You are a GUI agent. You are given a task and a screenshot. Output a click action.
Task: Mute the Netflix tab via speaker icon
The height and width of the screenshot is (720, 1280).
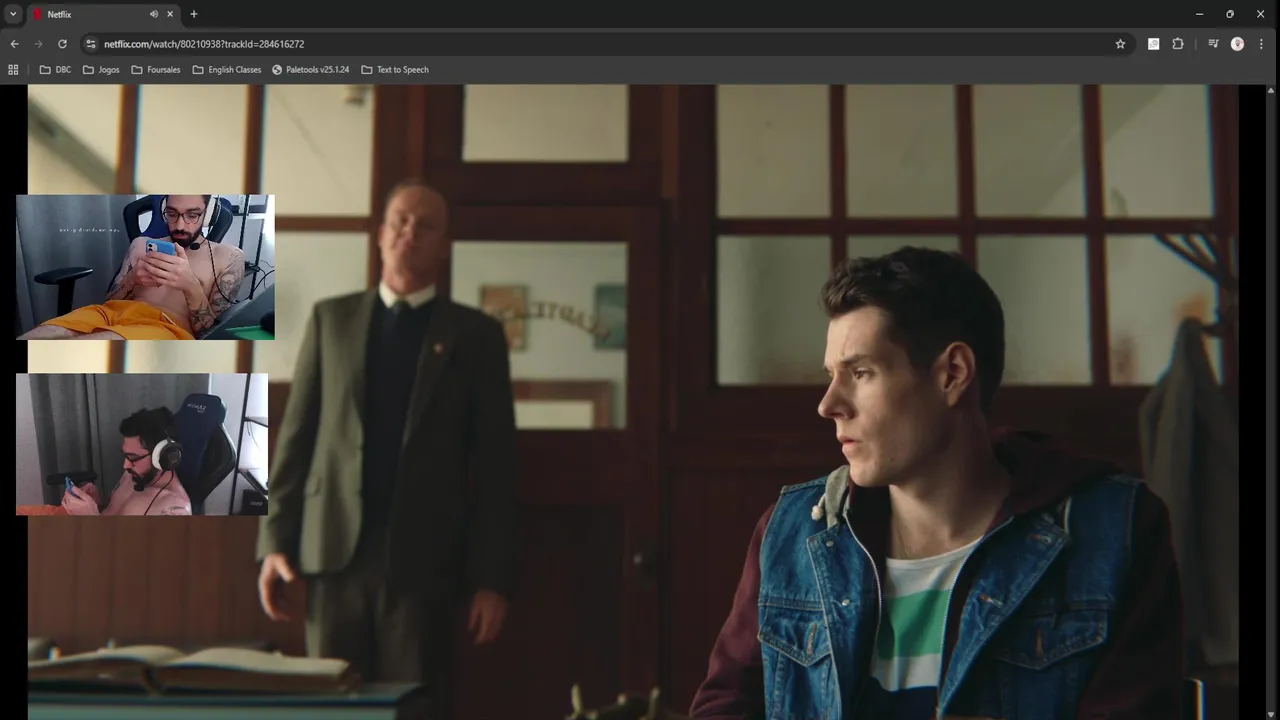(x=154, y=14)
